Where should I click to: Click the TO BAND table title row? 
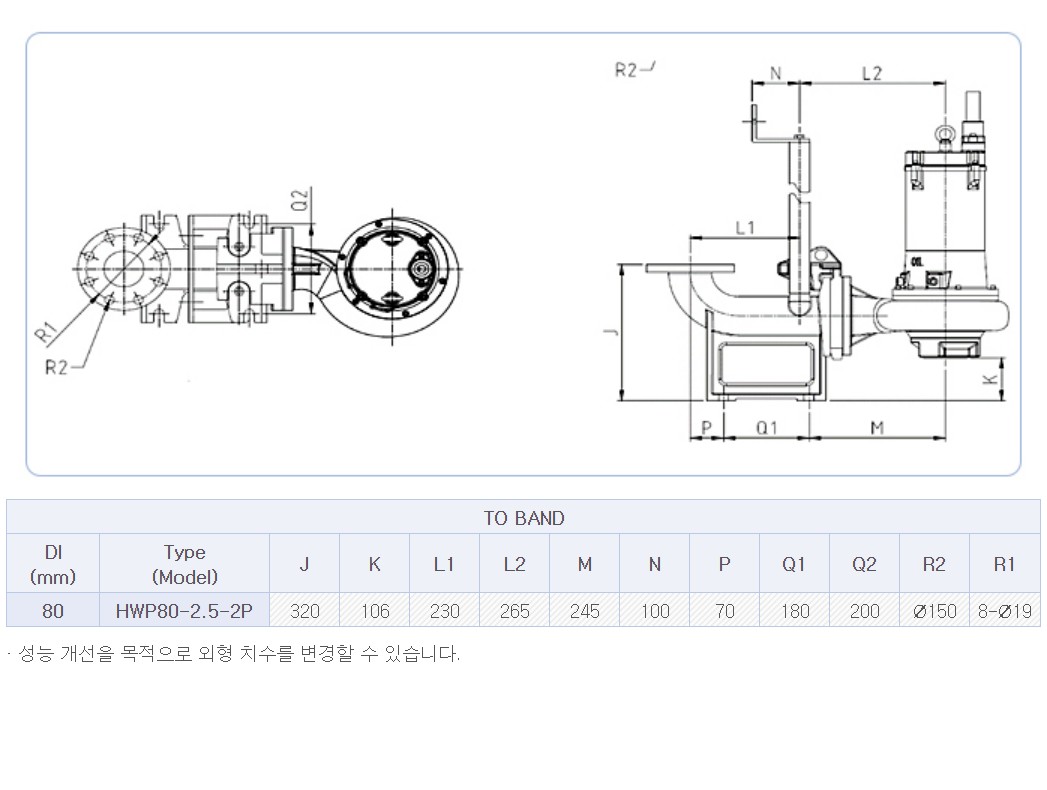(x=523, y=518)
